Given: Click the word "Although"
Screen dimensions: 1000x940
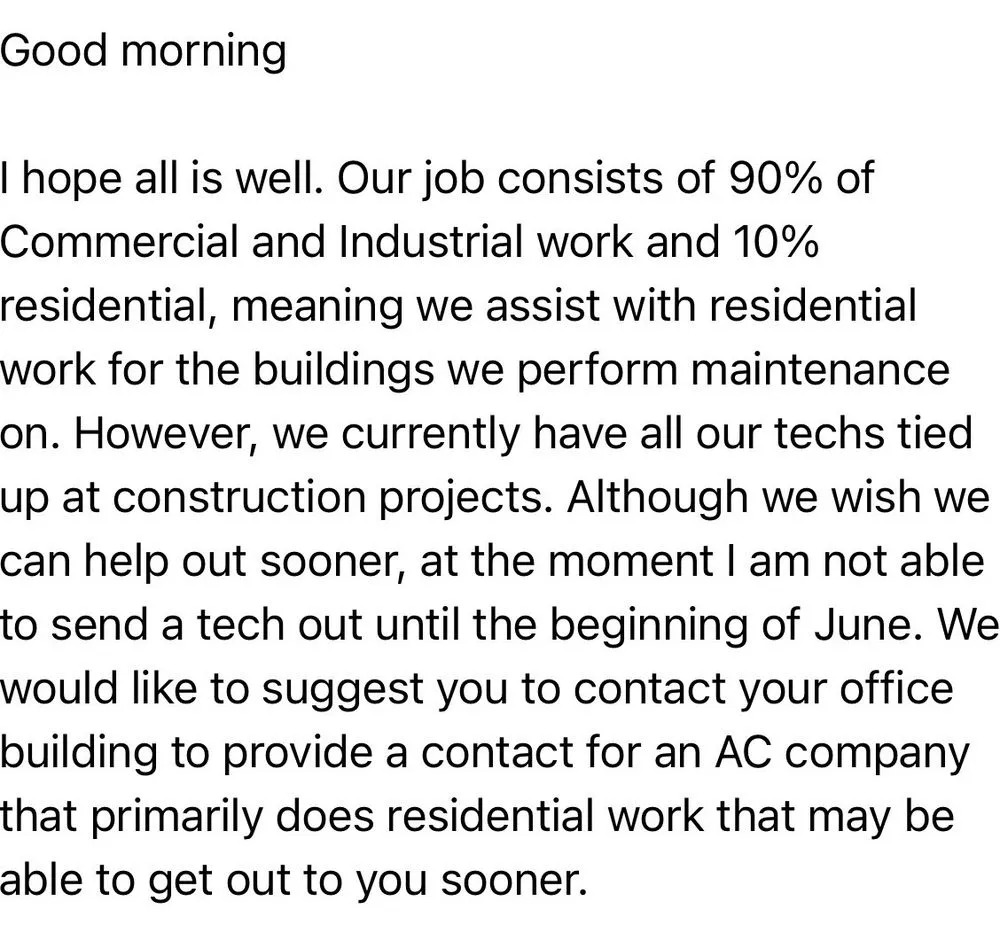Looking at the screenshot, I should pos(657,498).
